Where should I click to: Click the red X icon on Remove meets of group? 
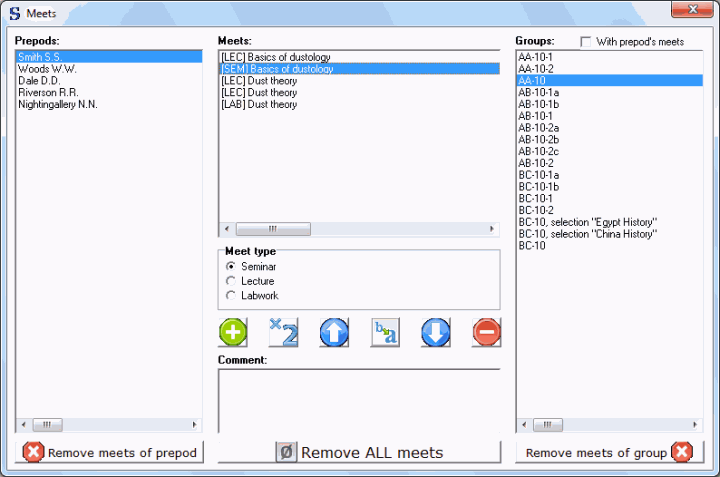[682, 452]
